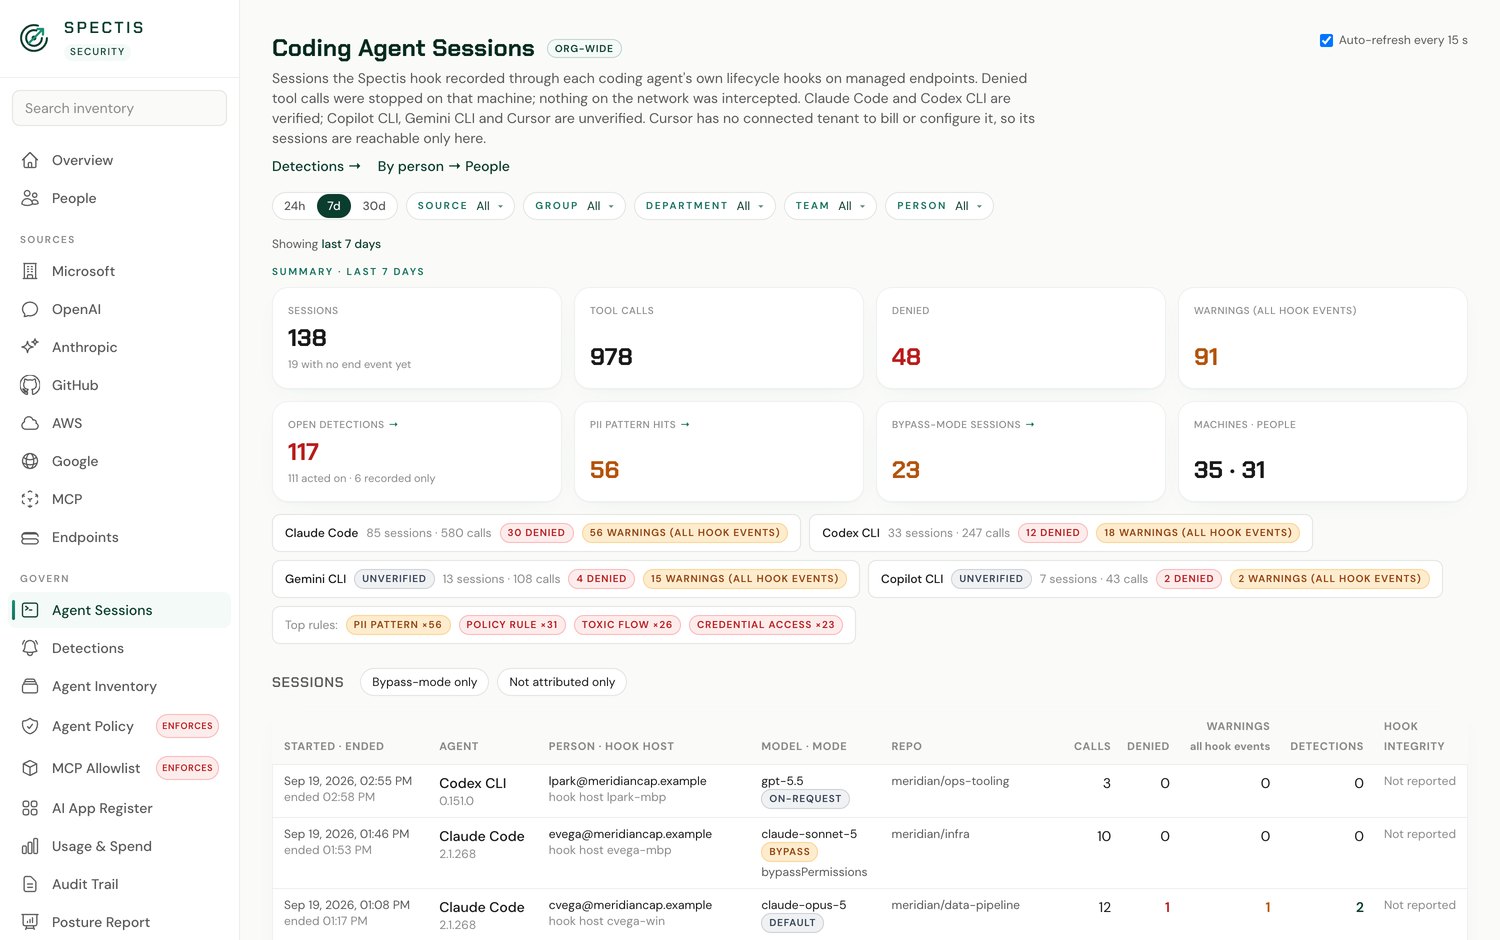Click the MCP icon in sidebar

(30, 499)
